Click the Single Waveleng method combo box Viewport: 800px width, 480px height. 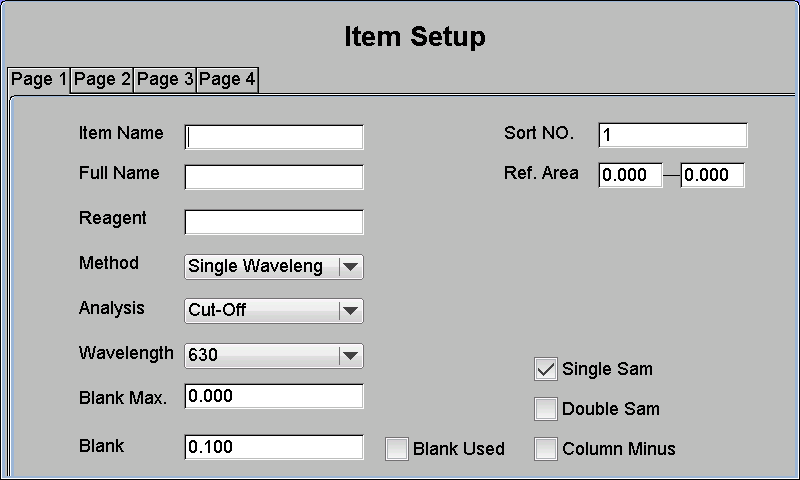click(x=274, y=267)
